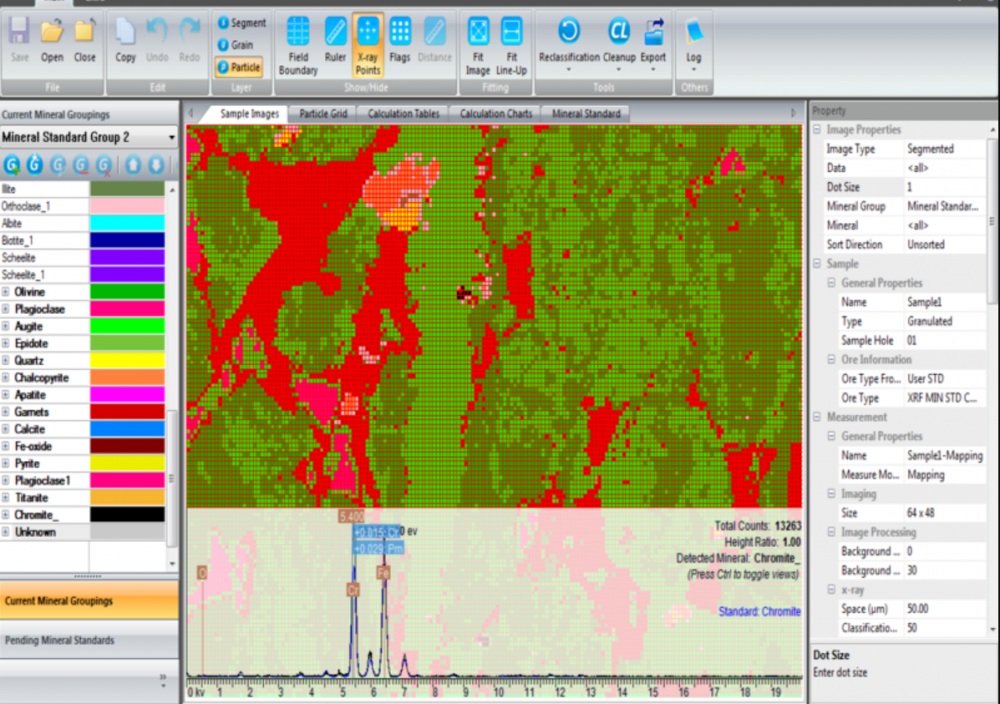Expand the Olivine mineral tree node
1000x704 pixels.
6,292
